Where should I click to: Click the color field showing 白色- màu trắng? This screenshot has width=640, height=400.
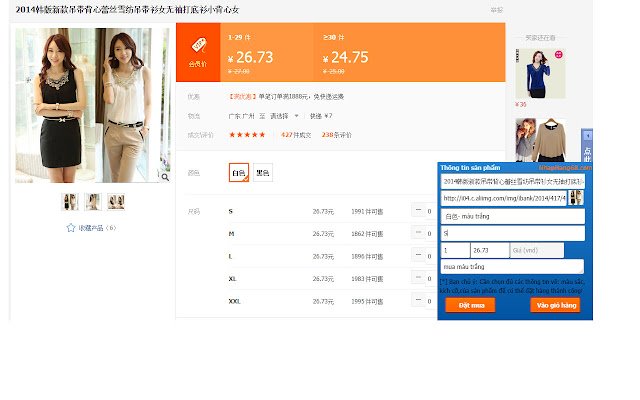pos(513,216)
